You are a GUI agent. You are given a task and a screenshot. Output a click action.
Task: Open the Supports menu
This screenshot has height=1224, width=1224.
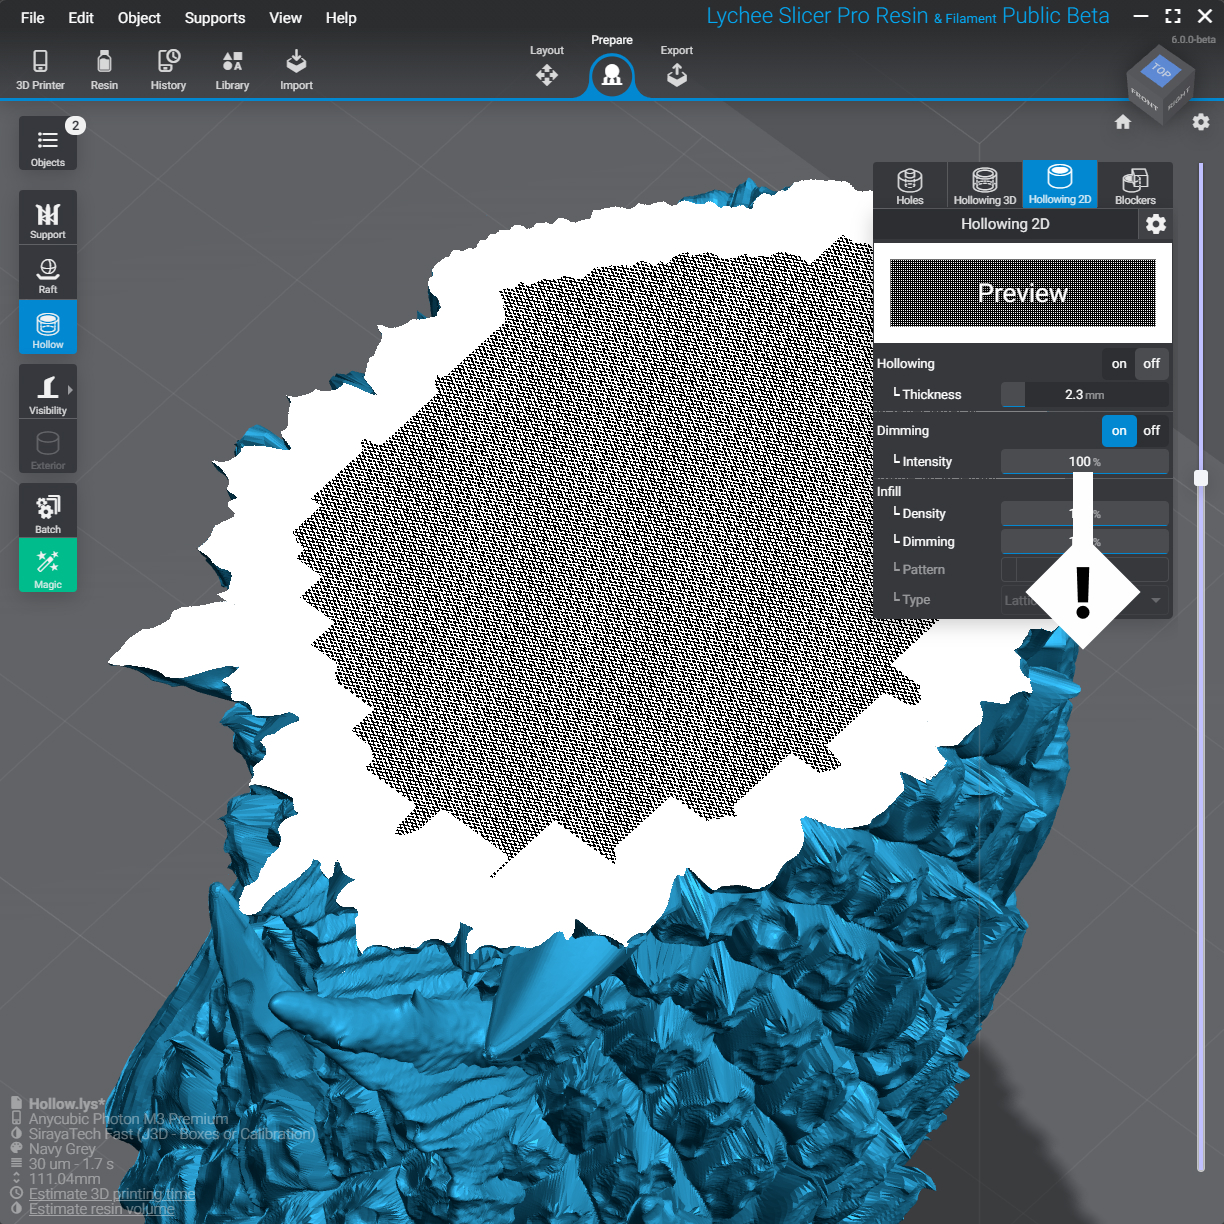click(x=215, y=17)
